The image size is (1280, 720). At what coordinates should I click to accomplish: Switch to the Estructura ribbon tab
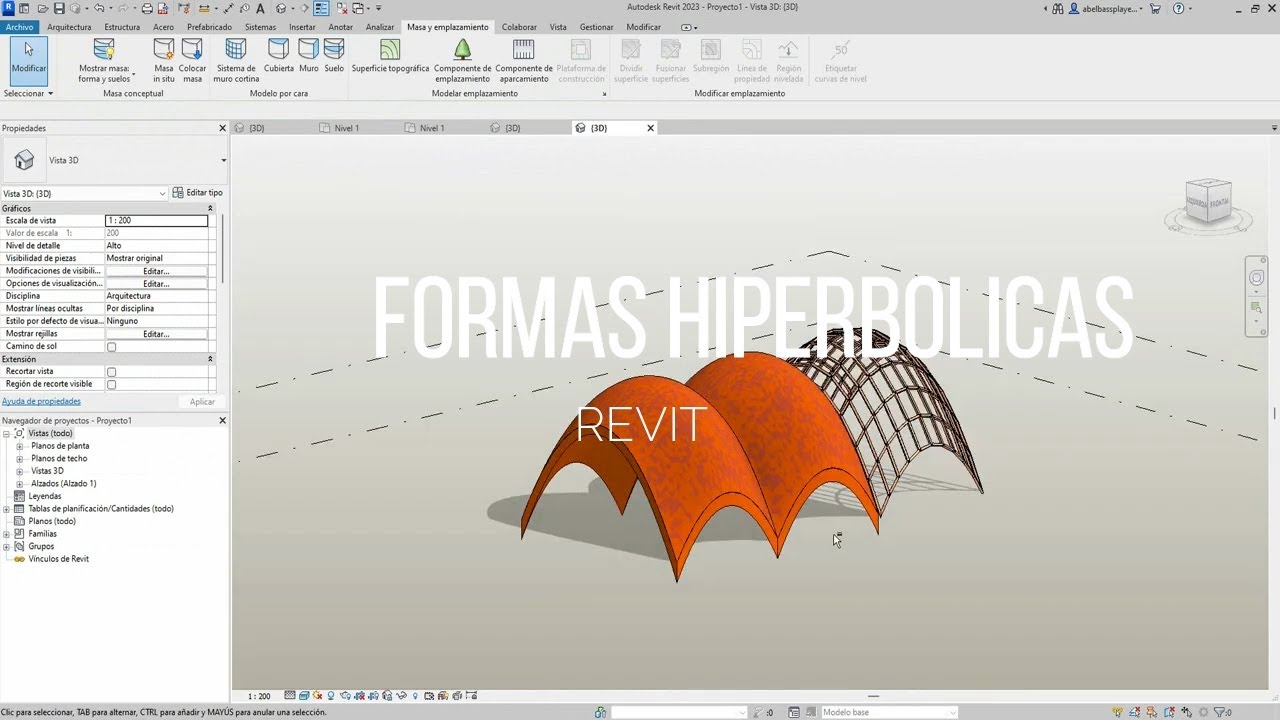pos(122,27)
